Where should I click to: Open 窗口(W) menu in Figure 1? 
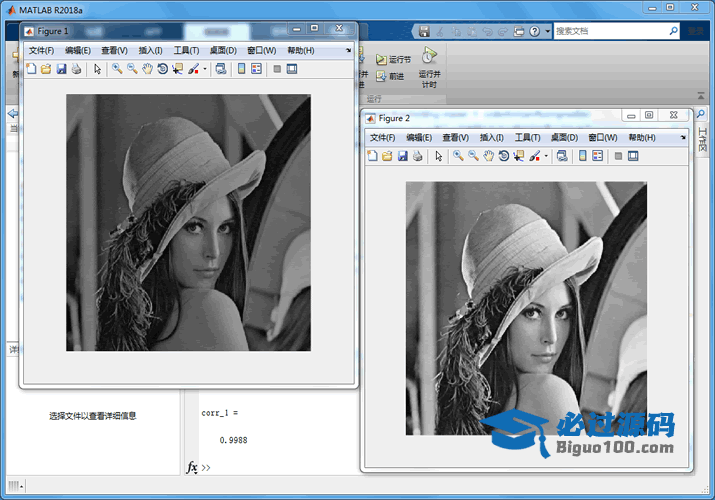click(x=262, y=51)
